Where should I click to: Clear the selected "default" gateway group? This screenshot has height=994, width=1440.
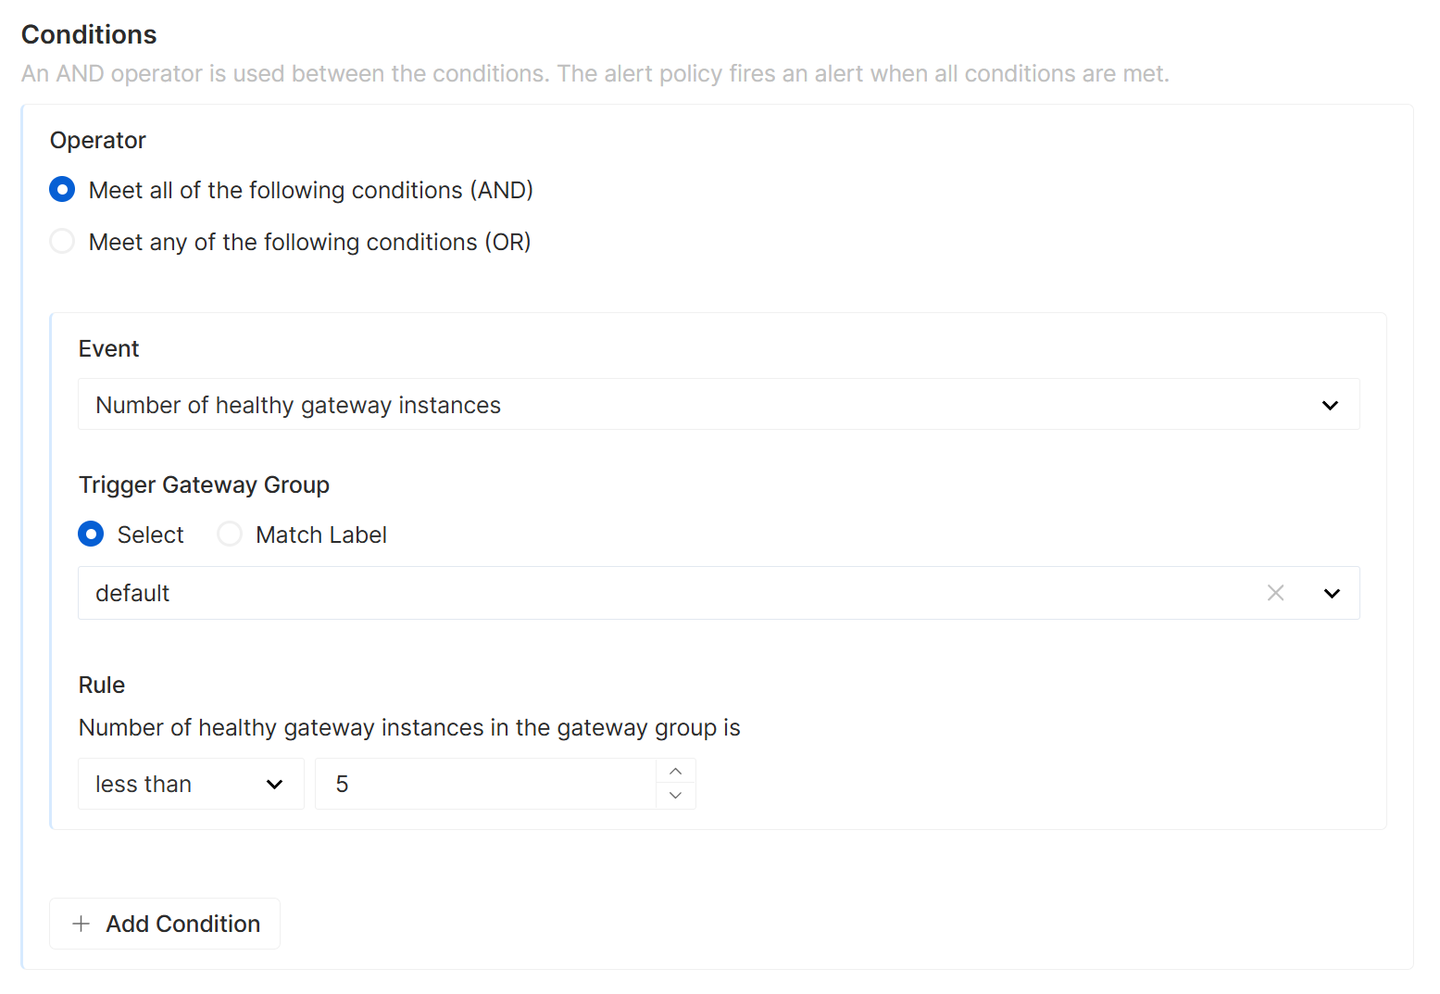pos(1275,593)
